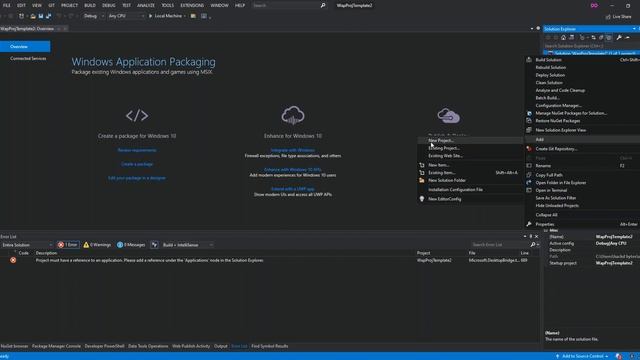Open the ANALYZE menu
Image resolution: width=640 pixels, height=360 pixels.
pos(146,5)
